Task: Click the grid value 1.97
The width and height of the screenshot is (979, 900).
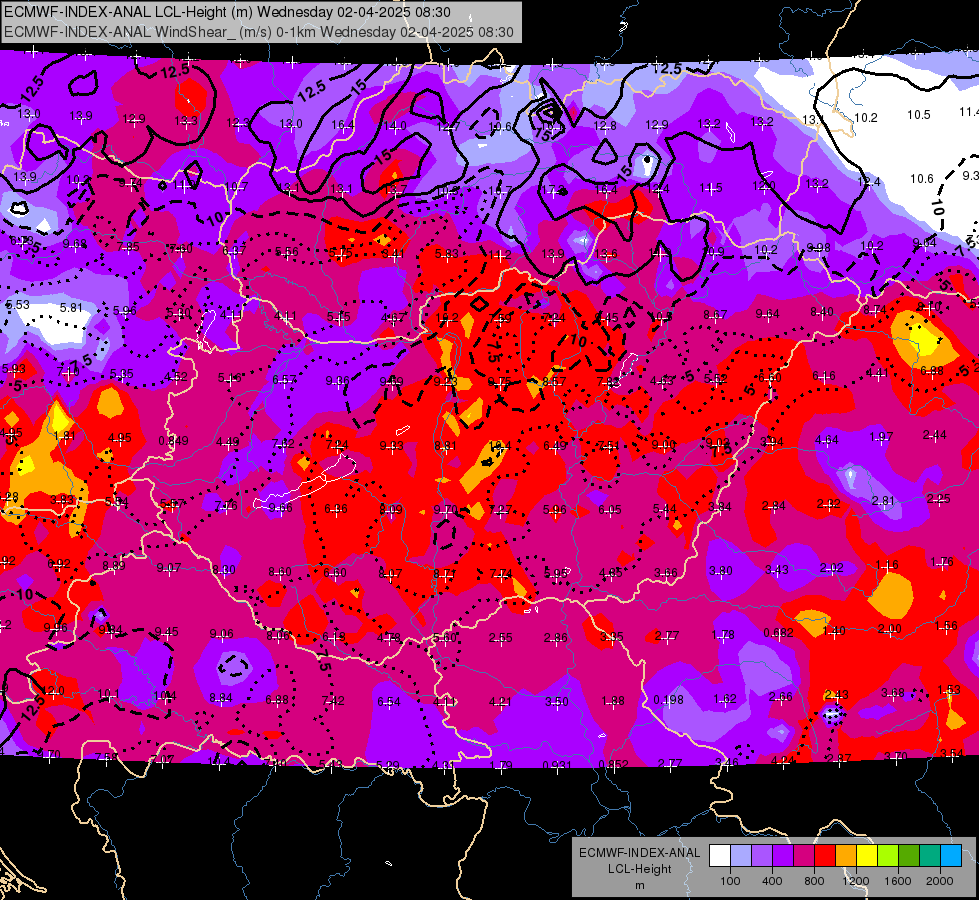Action: point(881,436)
